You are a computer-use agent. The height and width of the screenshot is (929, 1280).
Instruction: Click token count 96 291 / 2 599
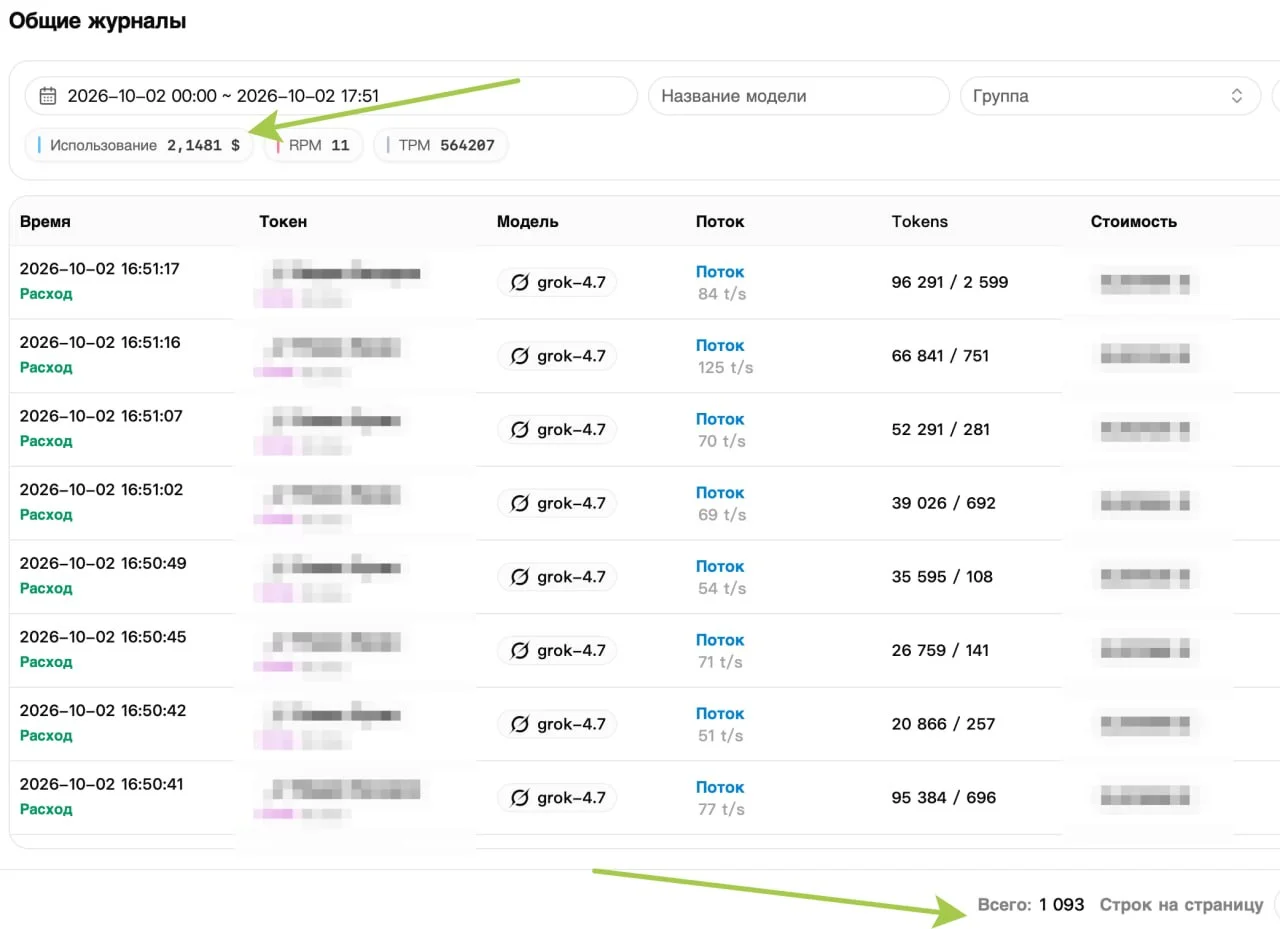949,282
